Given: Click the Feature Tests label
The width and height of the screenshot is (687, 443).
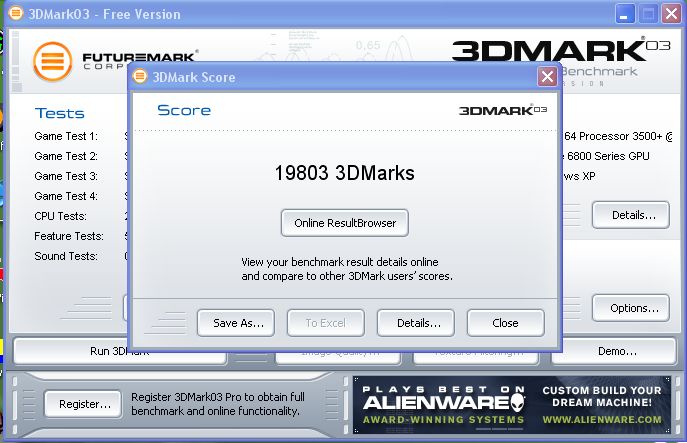Looking at the screenshot, I should [x=69, y=236].
